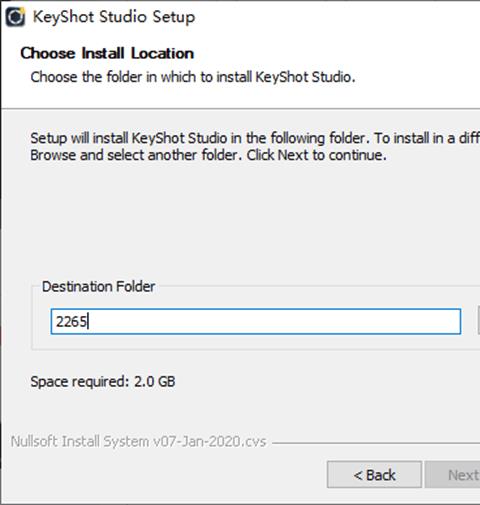480x505 pixels.
Task: Click the separator line beside Nullsoft text
Action: (376, 443)
